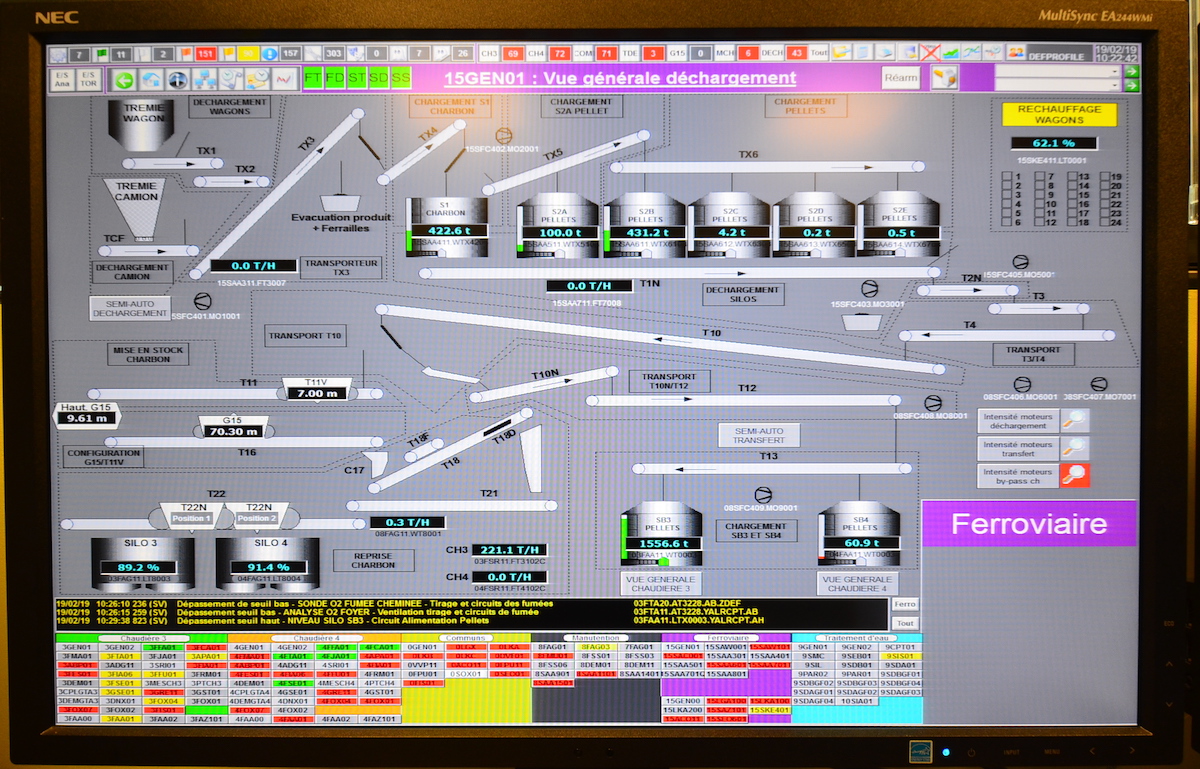Click the motor symbol 15SFC405.MO5001
The height and width of the screenshot is (769, 1200).
[1020, 261]
